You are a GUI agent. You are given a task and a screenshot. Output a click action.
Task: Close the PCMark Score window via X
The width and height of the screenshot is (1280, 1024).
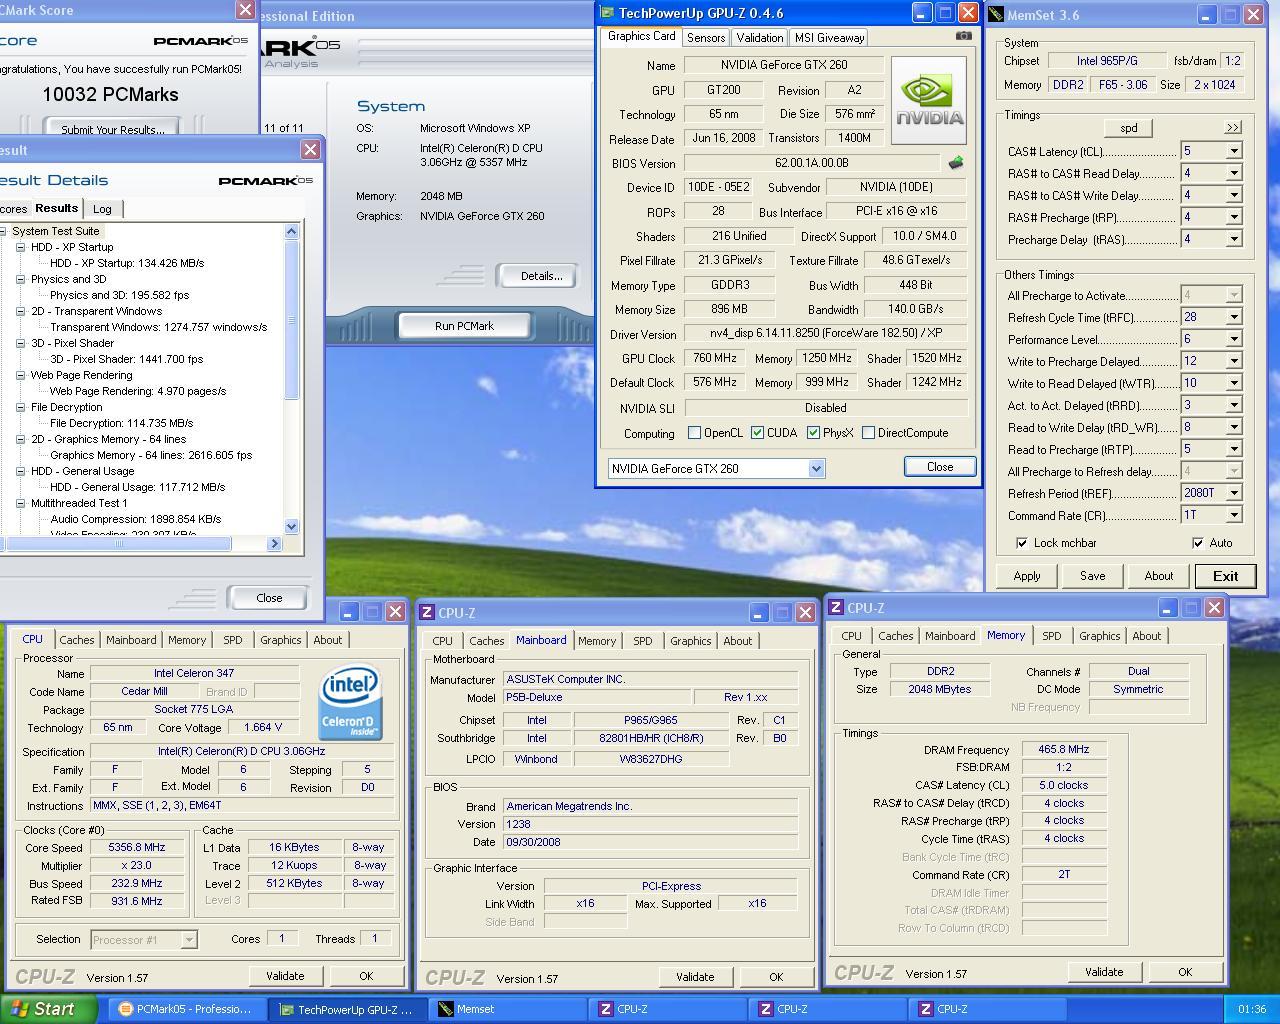245,9
